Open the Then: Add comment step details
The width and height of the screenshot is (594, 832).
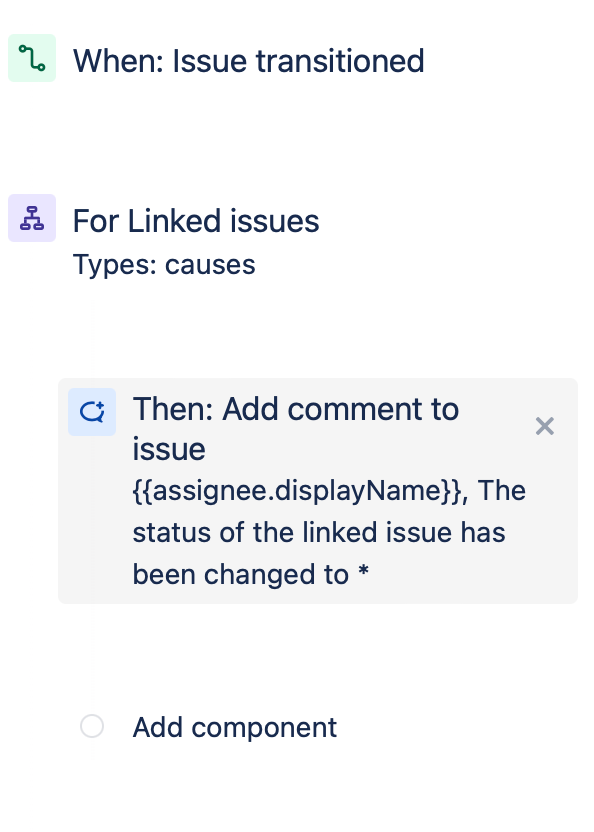pyautogui.click(x=296, y=429)
